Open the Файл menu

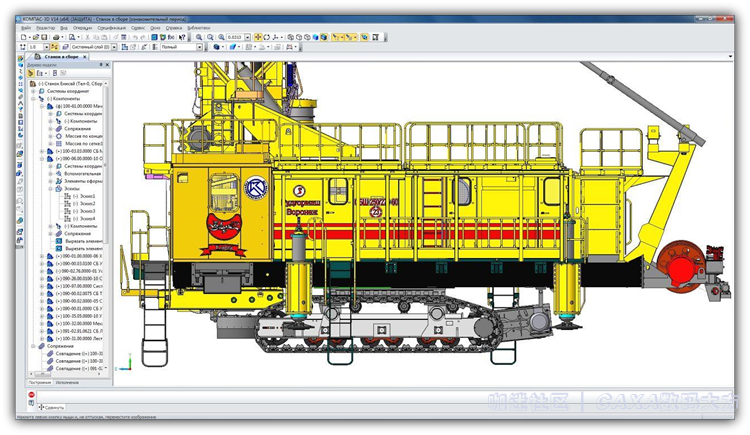[x=24, y=28]
